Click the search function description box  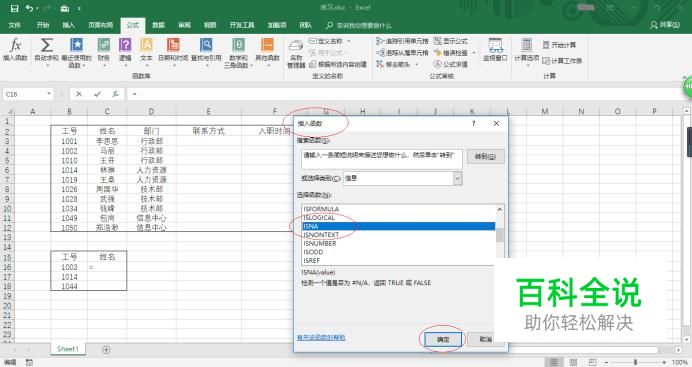click(382, 159)
